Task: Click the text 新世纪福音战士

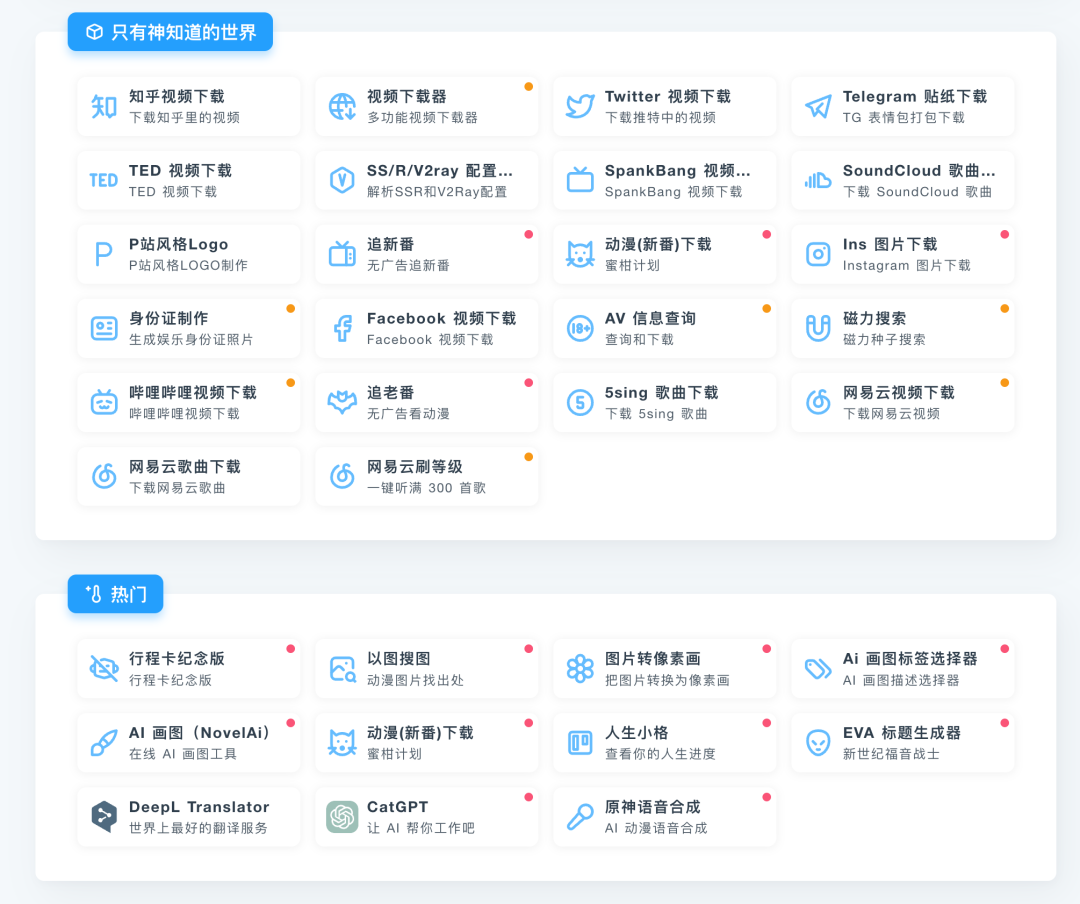Action: click(891, 754)
